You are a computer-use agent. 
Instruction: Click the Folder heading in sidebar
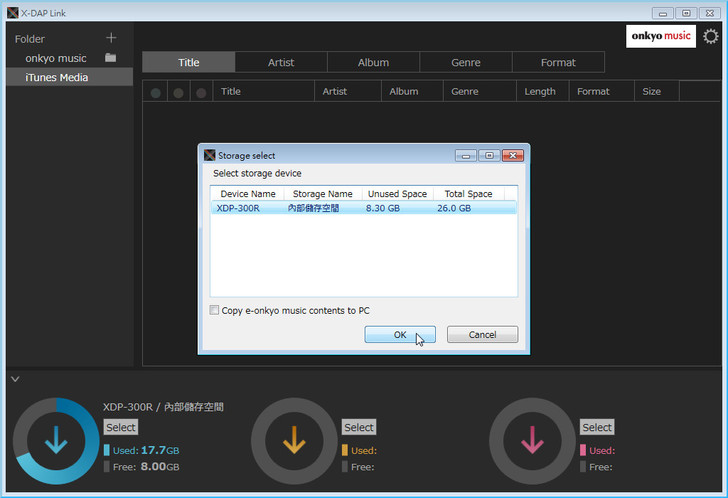30,39
